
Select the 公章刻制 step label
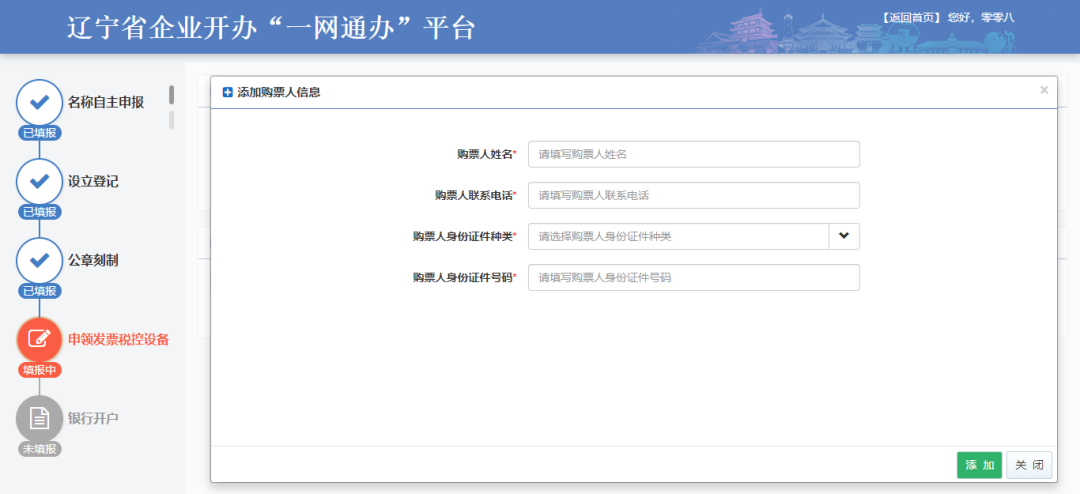pos(93,260)
